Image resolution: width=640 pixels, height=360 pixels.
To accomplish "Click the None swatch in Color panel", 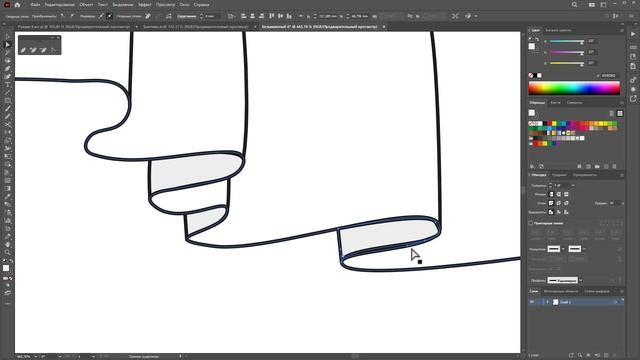I will 531,76.
